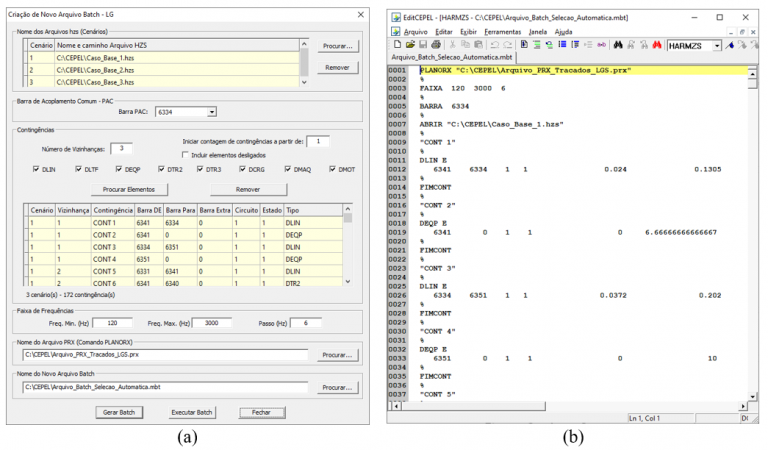Screen dimensions: 768x450
Task: Click the black binoculars Find icon
Action: (x=618, y=45)
